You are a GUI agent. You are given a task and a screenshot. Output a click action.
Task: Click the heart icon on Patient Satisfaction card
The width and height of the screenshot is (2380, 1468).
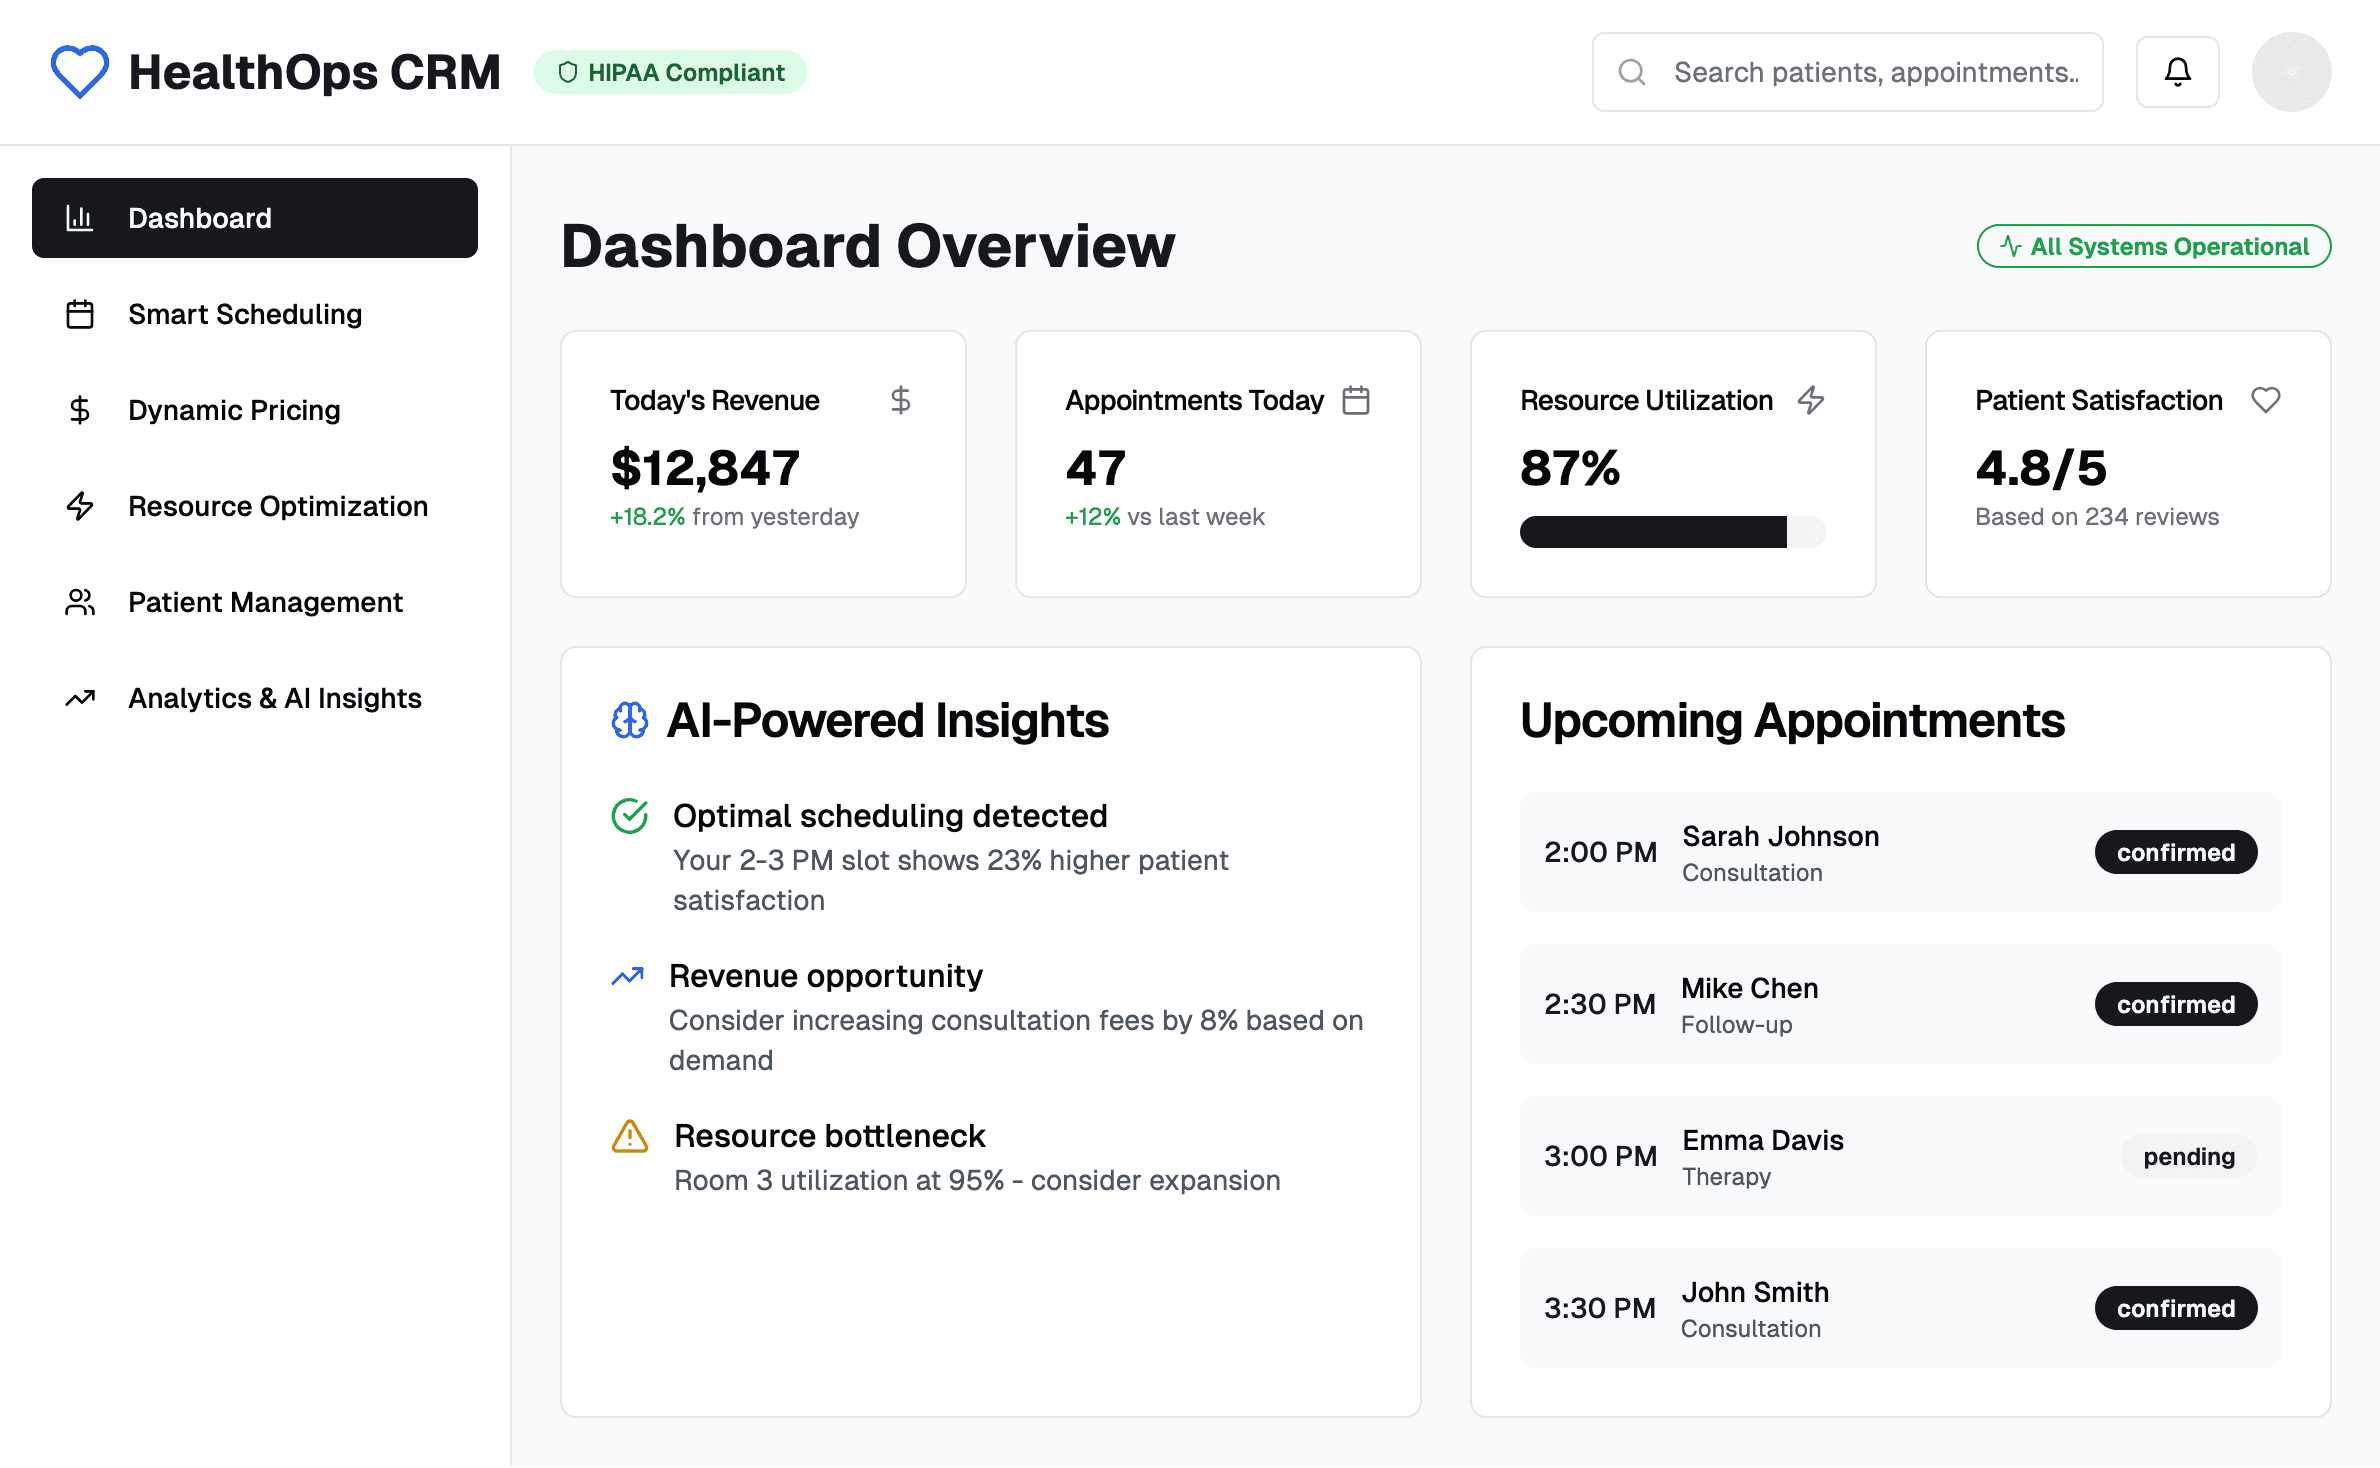pyautogui.click(x=2266, y=399)
